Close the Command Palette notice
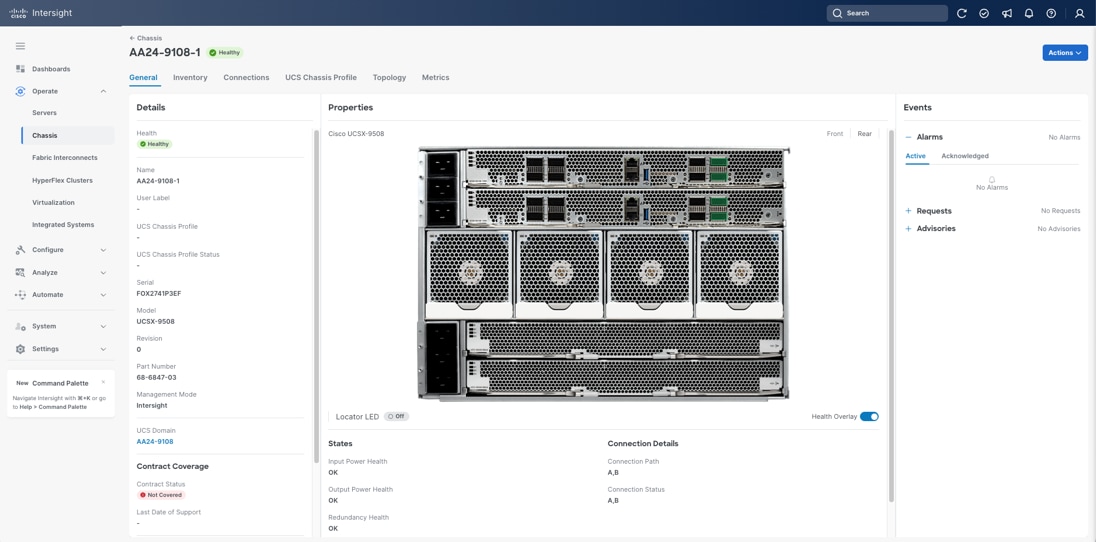1096x542 pixels. pos(103,382)
